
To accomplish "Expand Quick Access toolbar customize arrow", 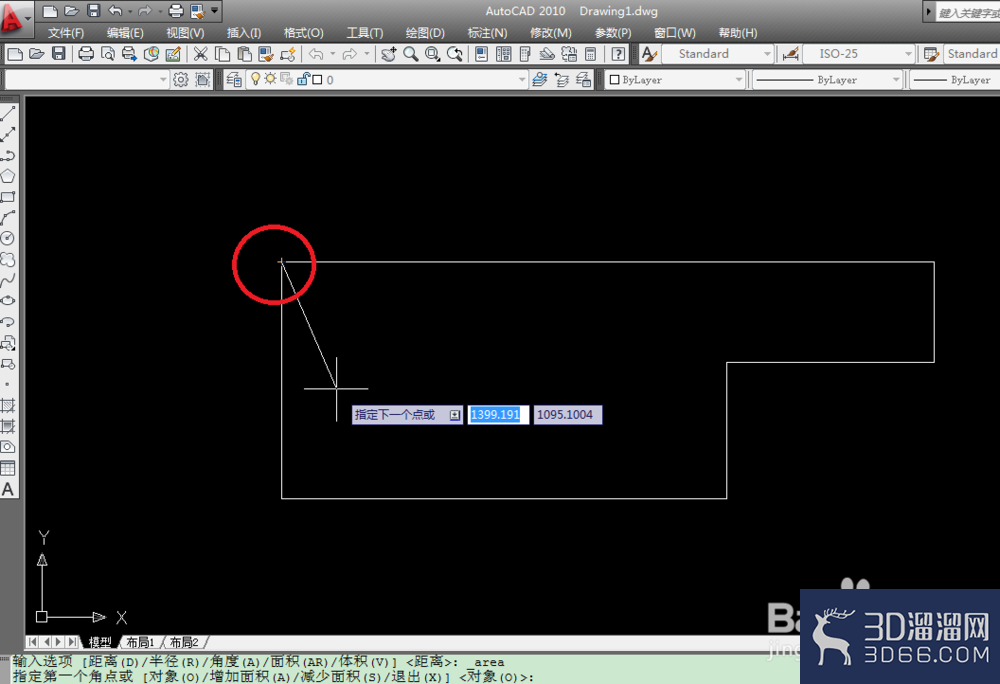I will [214, 10].
